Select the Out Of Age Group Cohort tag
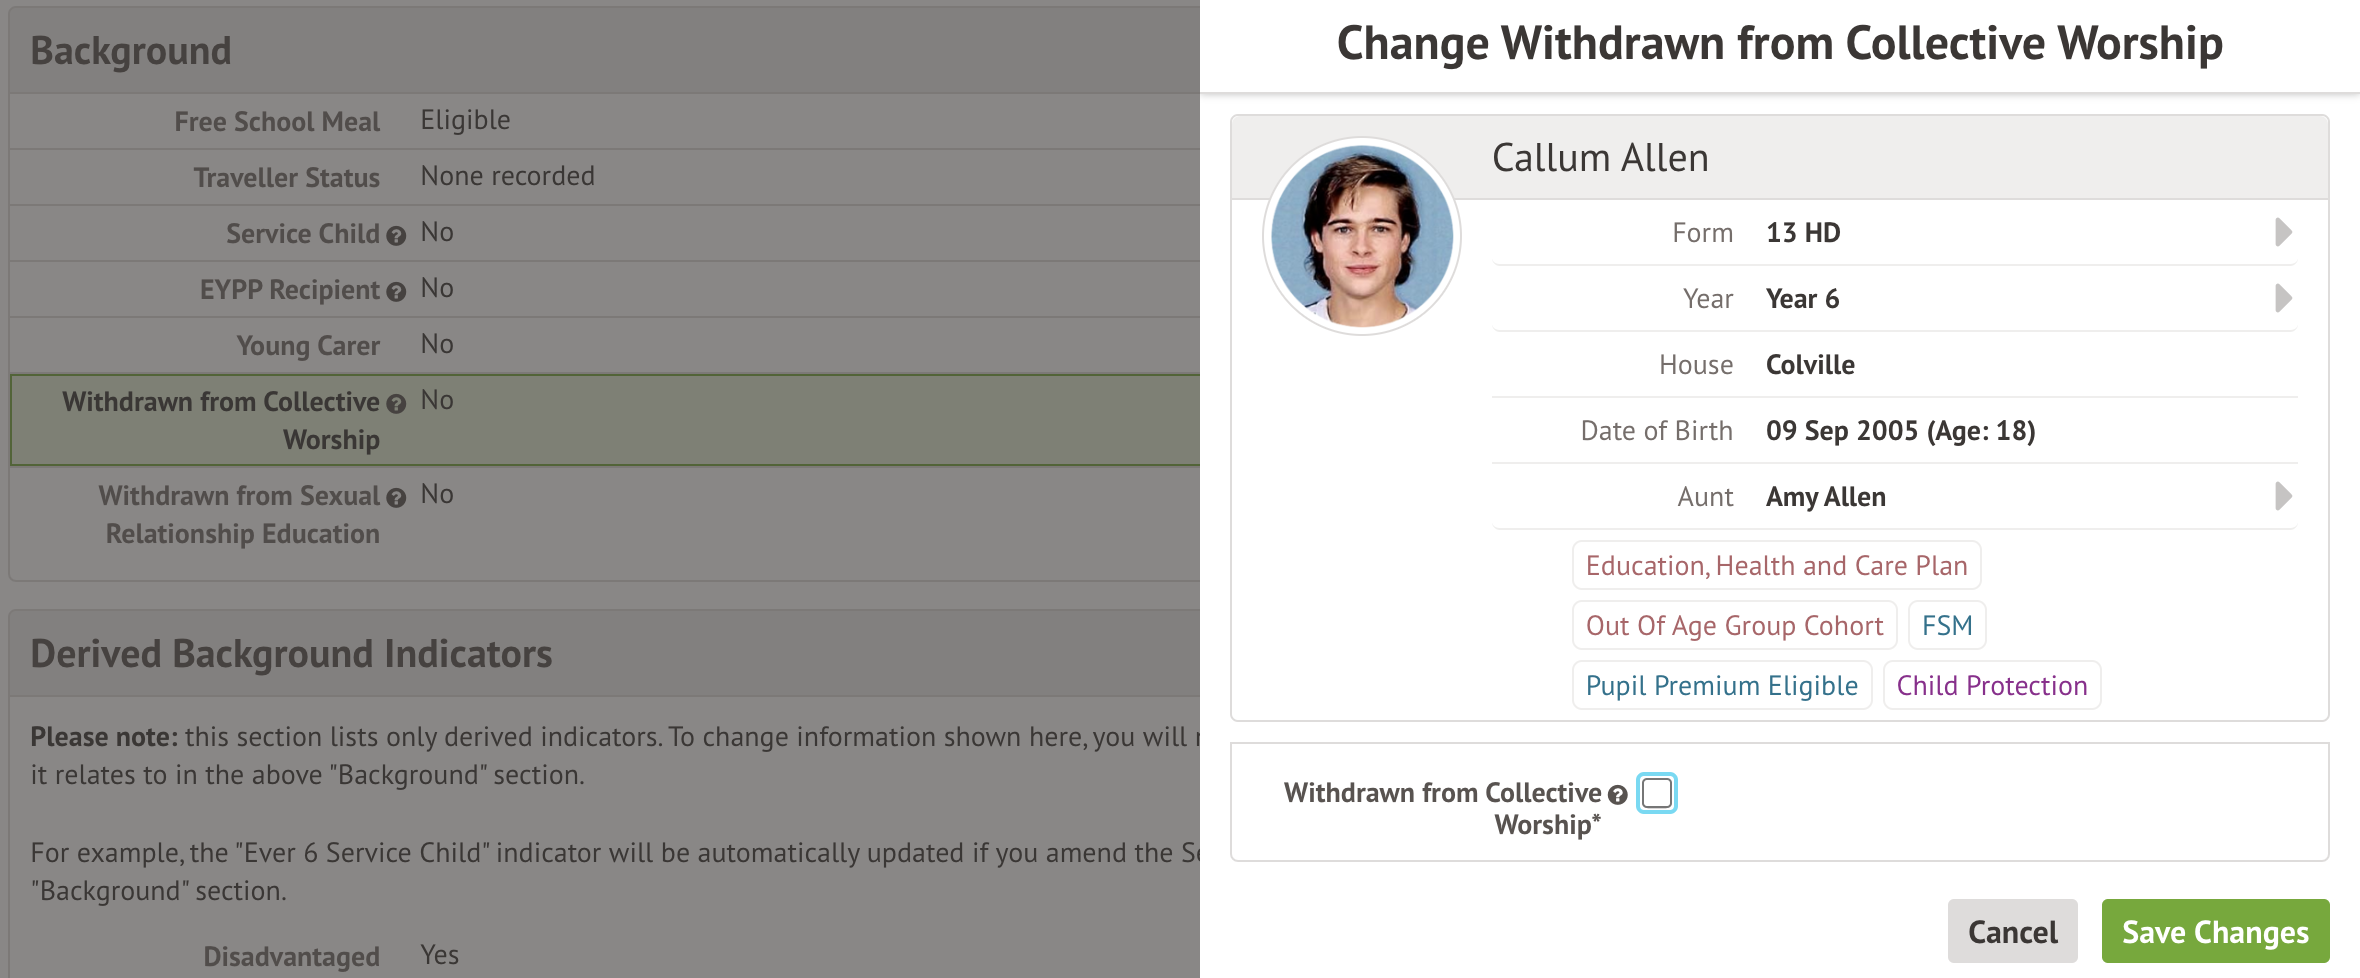This screenshot has height=978, width=2360. [1734, 626]
